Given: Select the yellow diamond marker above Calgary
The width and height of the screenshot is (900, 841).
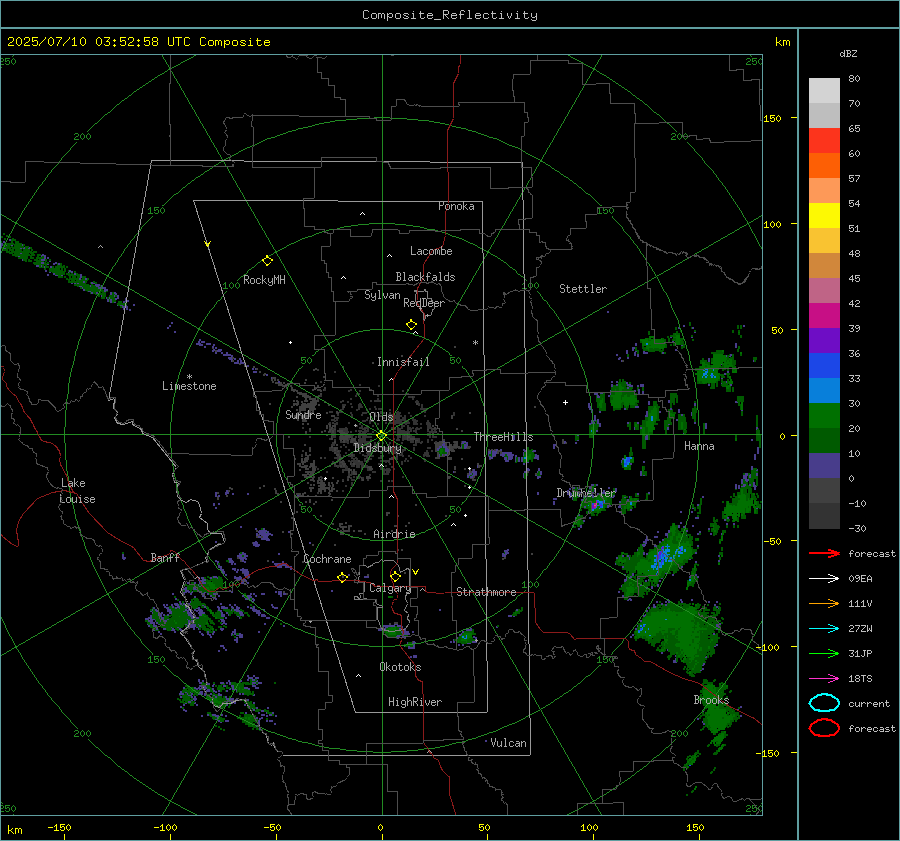Looking at the screenshot, I should point(395,576).
